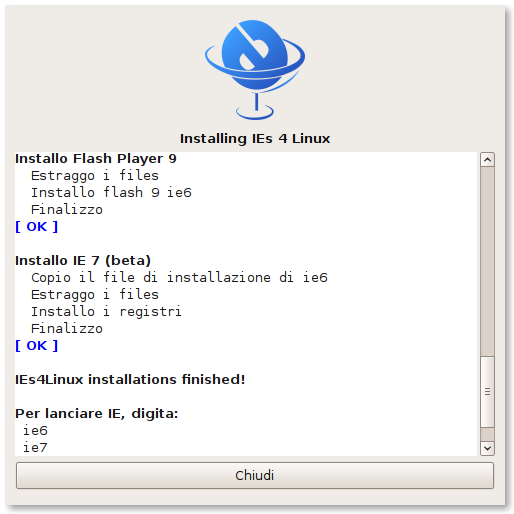
Task: Click the Installing IEs 4 Linux title
Action: point(255,139)
